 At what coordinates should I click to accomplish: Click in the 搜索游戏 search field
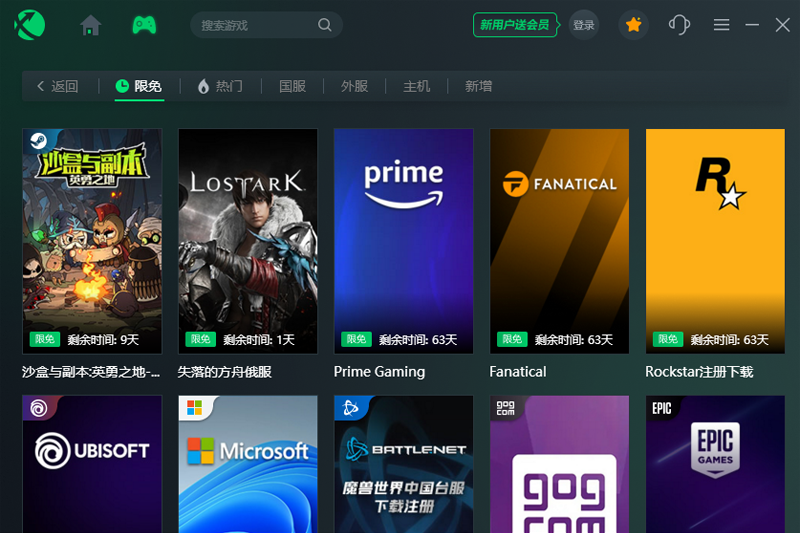[266, 25]
